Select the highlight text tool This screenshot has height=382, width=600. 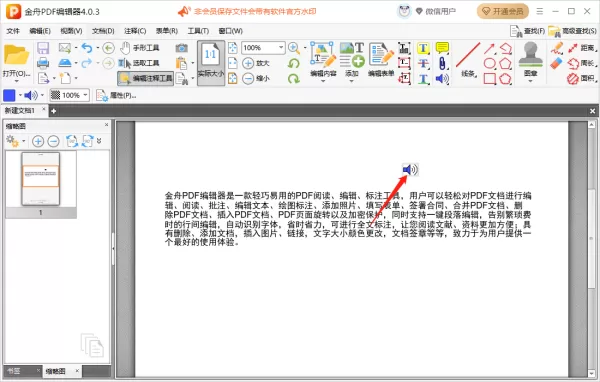[x=423, y=48]
